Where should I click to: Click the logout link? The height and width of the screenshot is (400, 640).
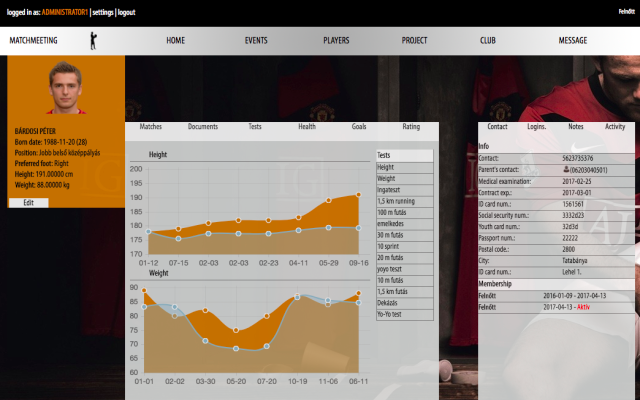tap(126, 12)
